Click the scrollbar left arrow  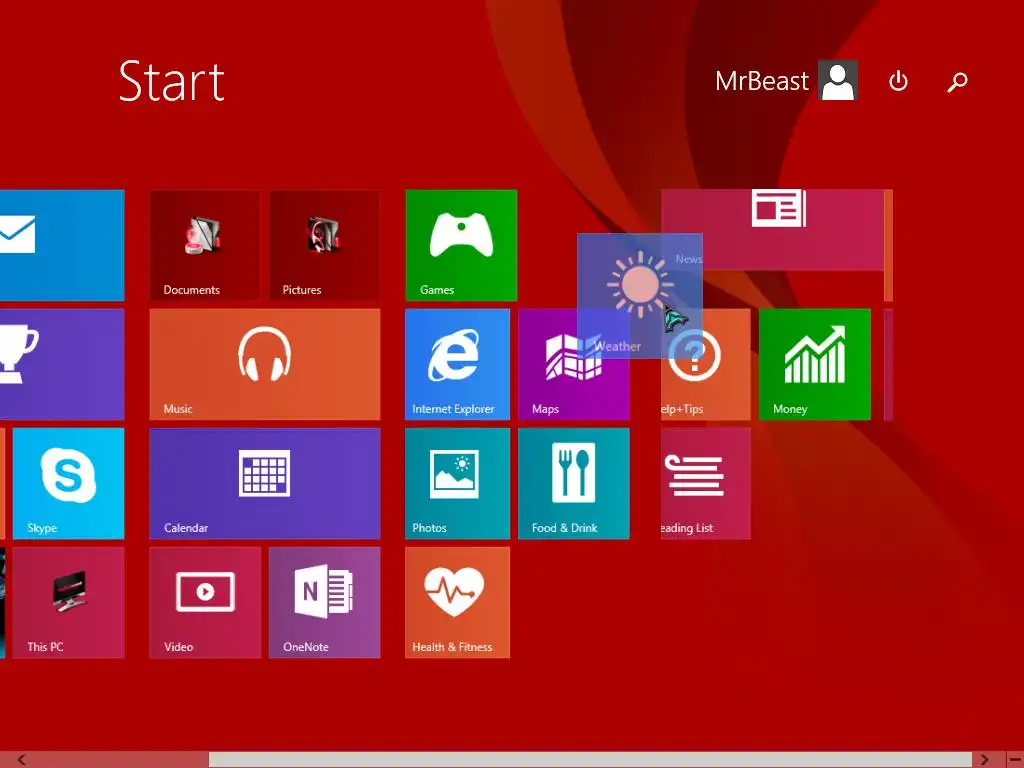click(x=22, y=760)
